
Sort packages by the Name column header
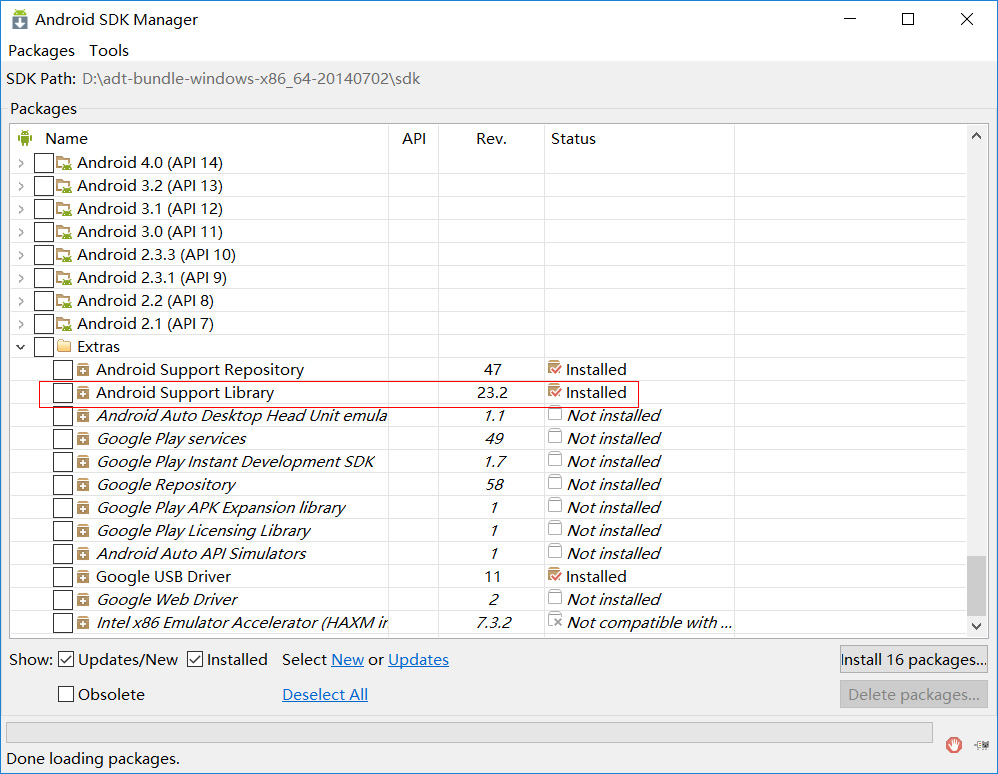[x=66, y=138]
